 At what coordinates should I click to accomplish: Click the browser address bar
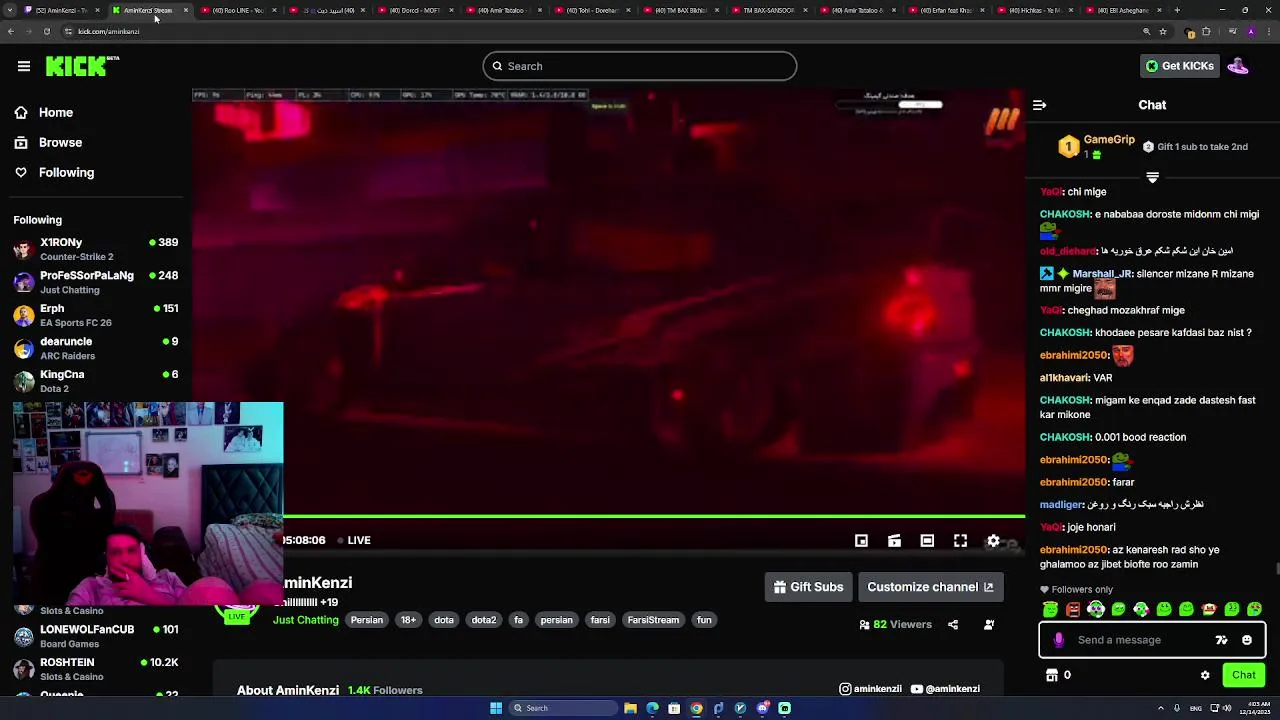pyautogui.click(x=600, y=31)
